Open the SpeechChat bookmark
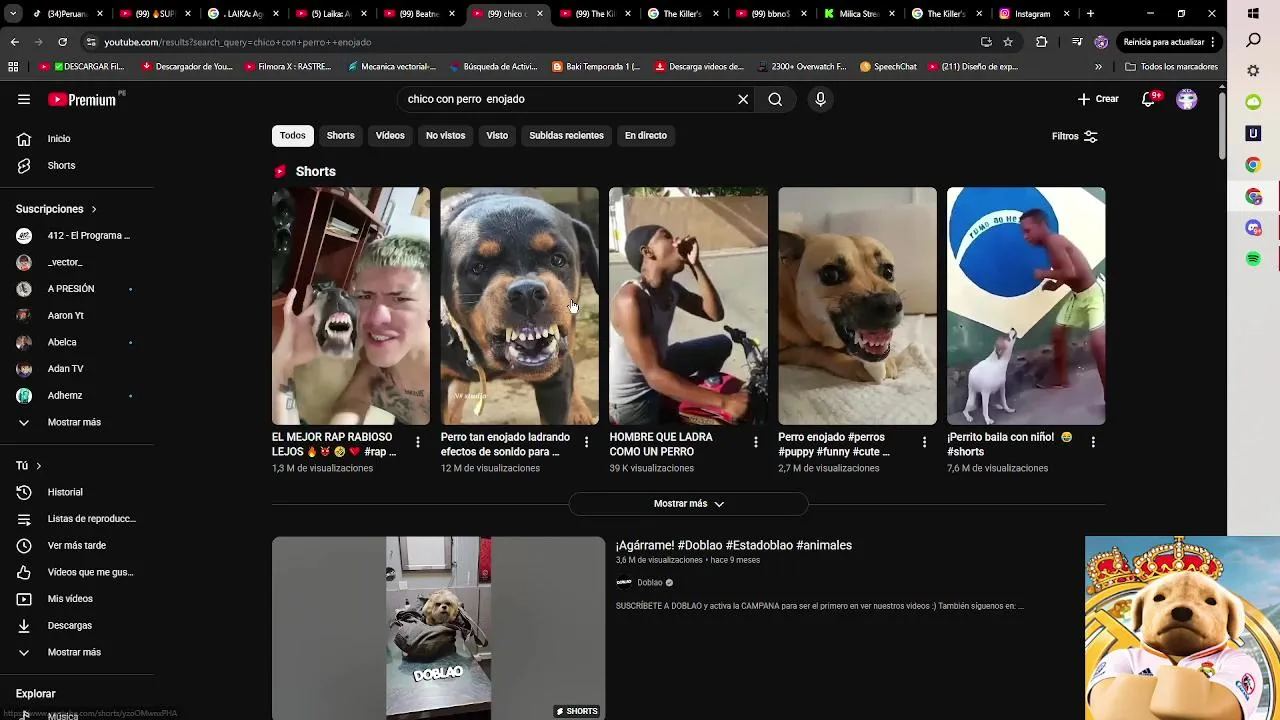This screenshot has width=1280, height=720. (888, 67)
